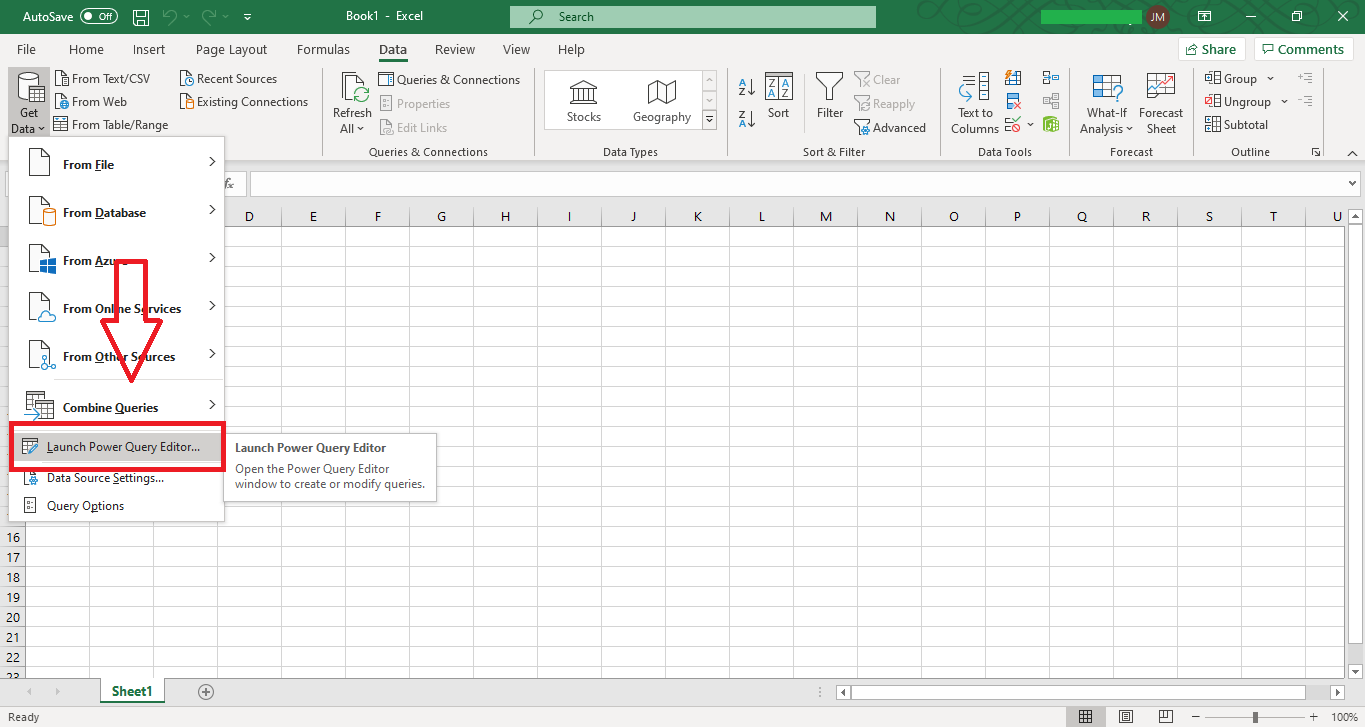Open Data Source Settings
The image size is (1365, 727).
pos(117,478)
